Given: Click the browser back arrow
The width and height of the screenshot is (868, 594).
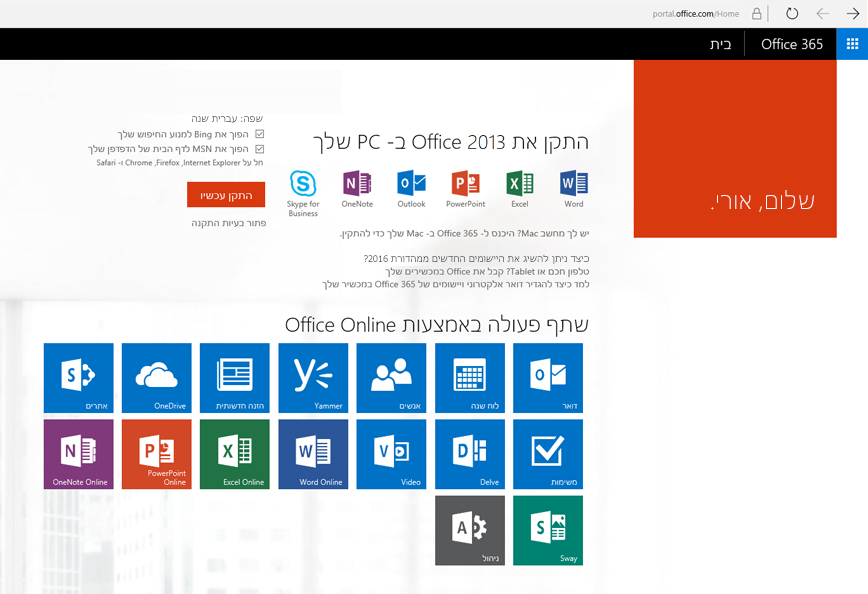Looking at the screenshot, I should (823, 14).
